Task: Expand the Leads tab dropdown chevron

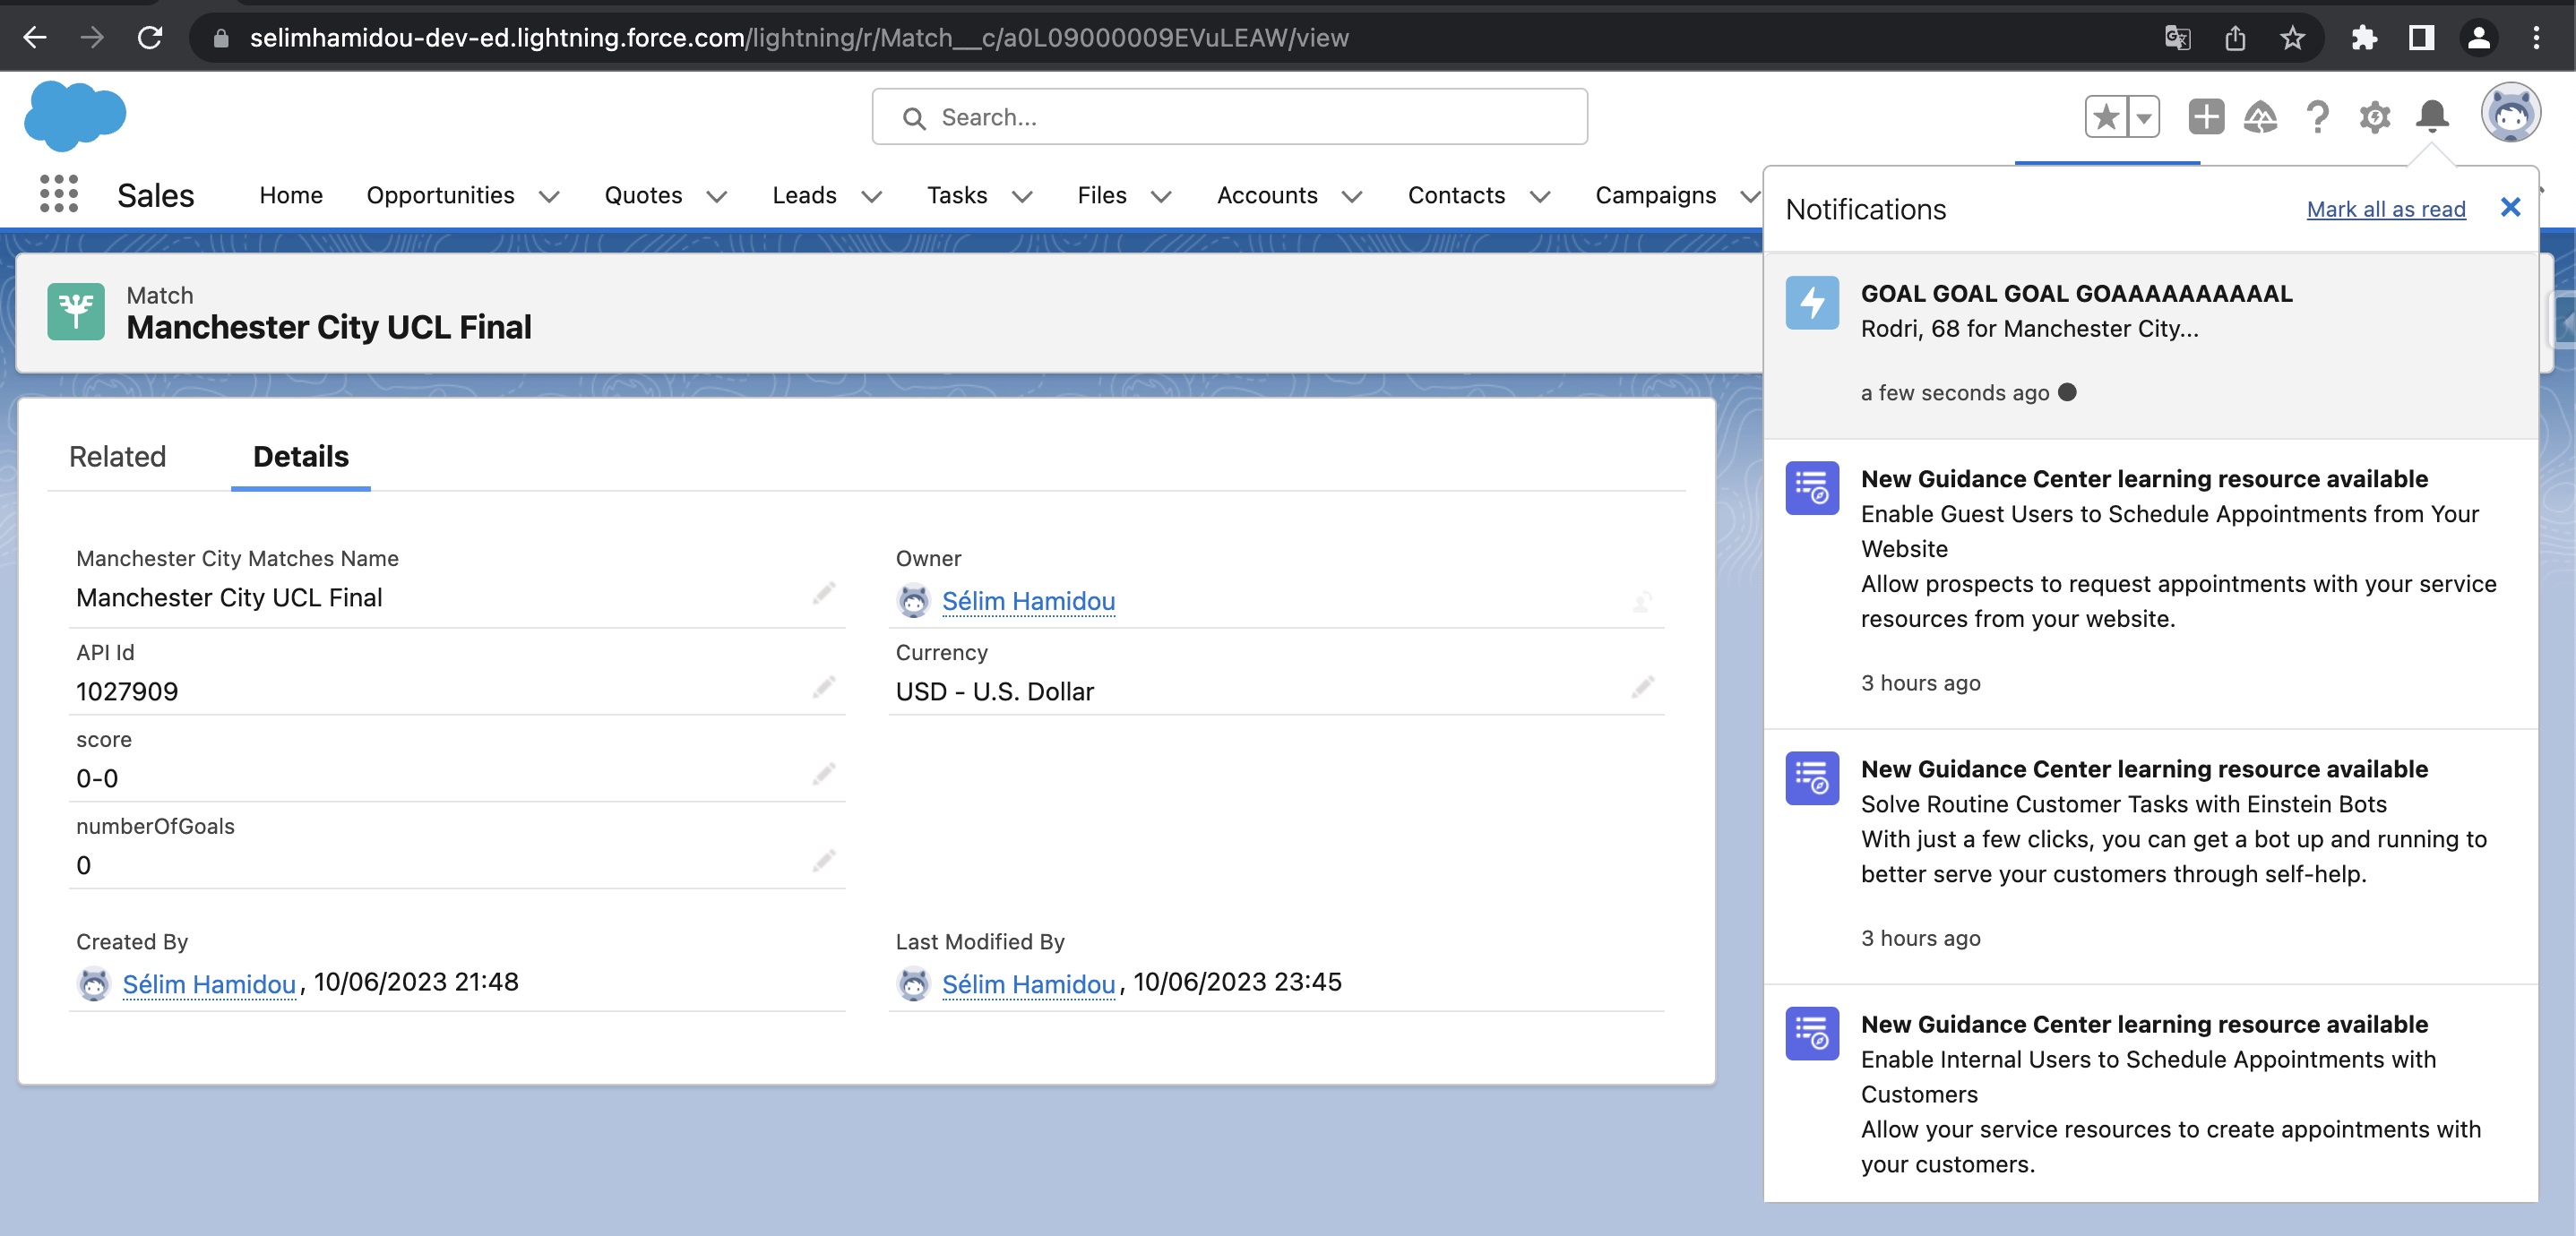Action: 871,197
